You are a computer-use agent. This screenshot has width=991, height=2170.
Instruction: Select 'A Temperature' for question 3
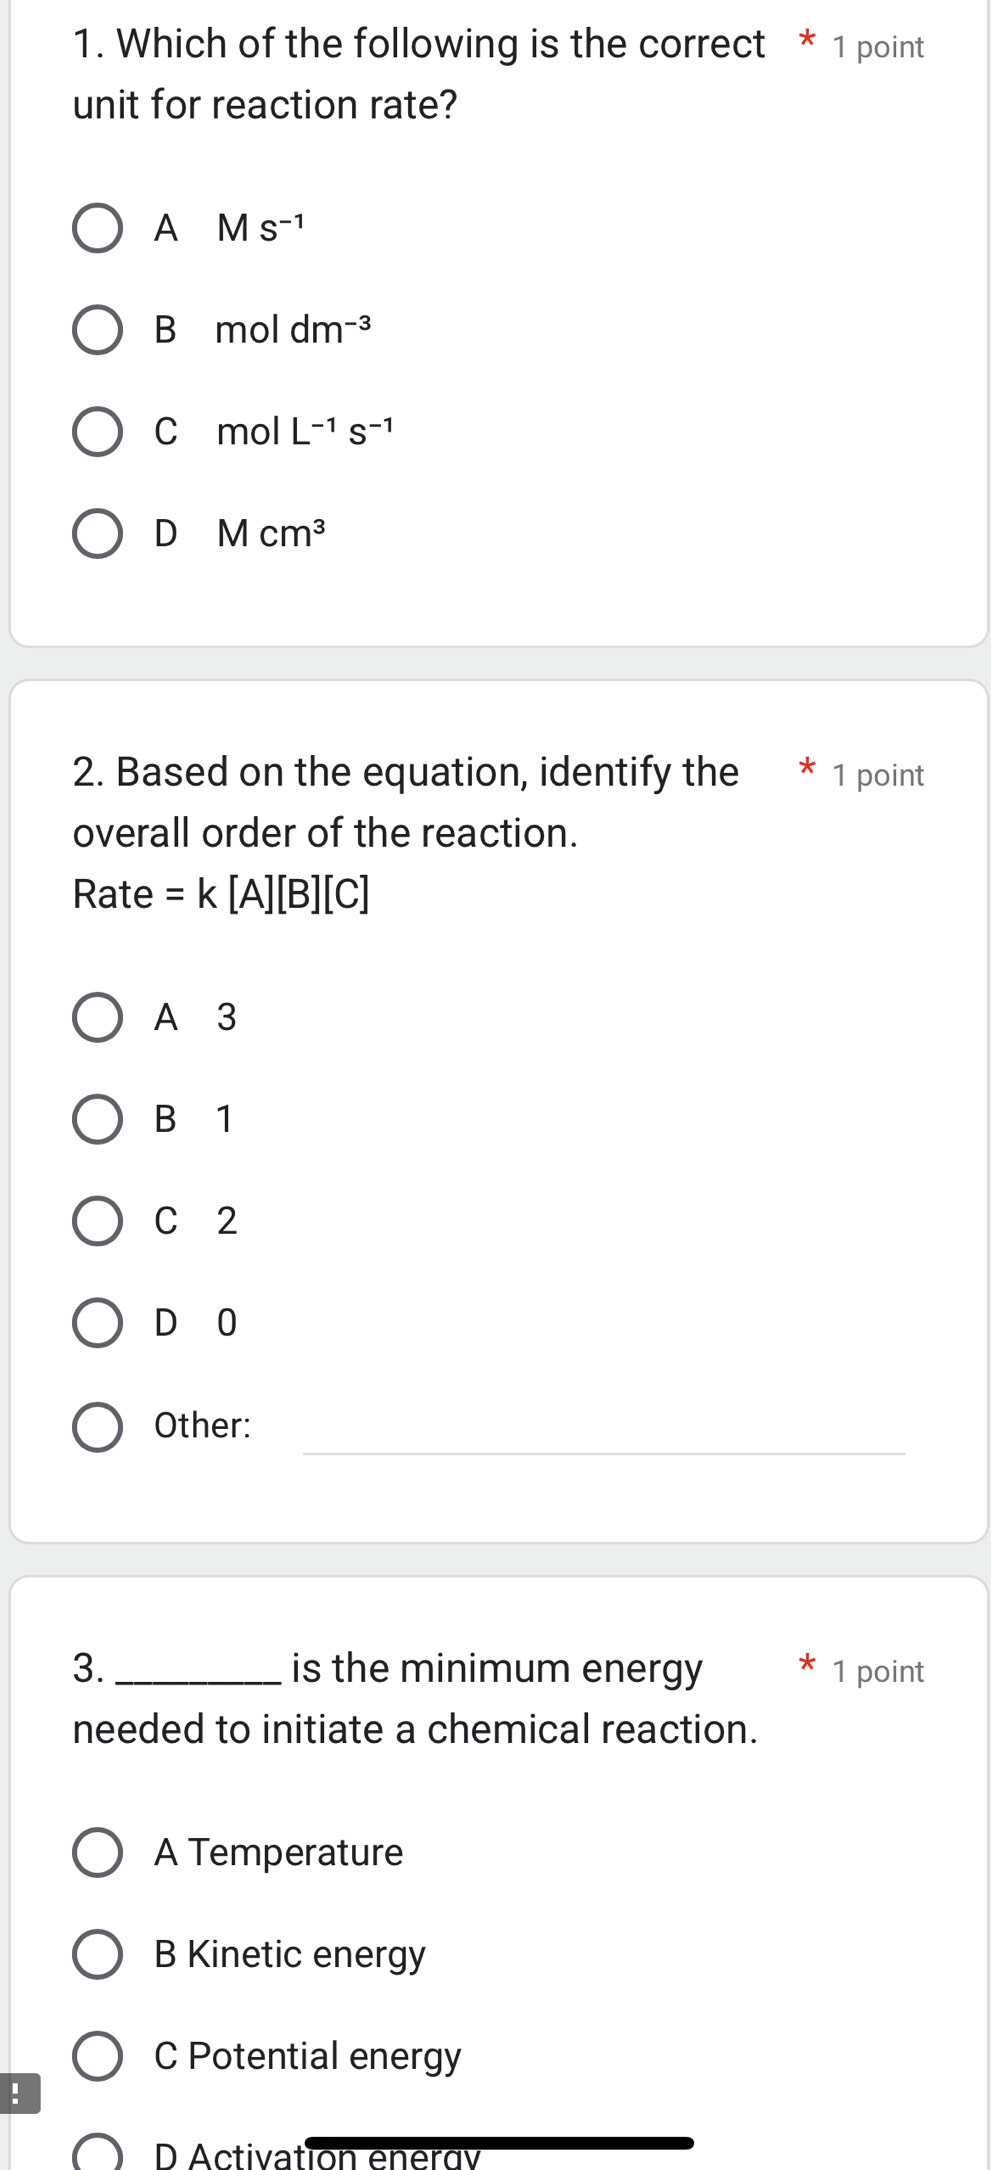tap(97, 1852)
